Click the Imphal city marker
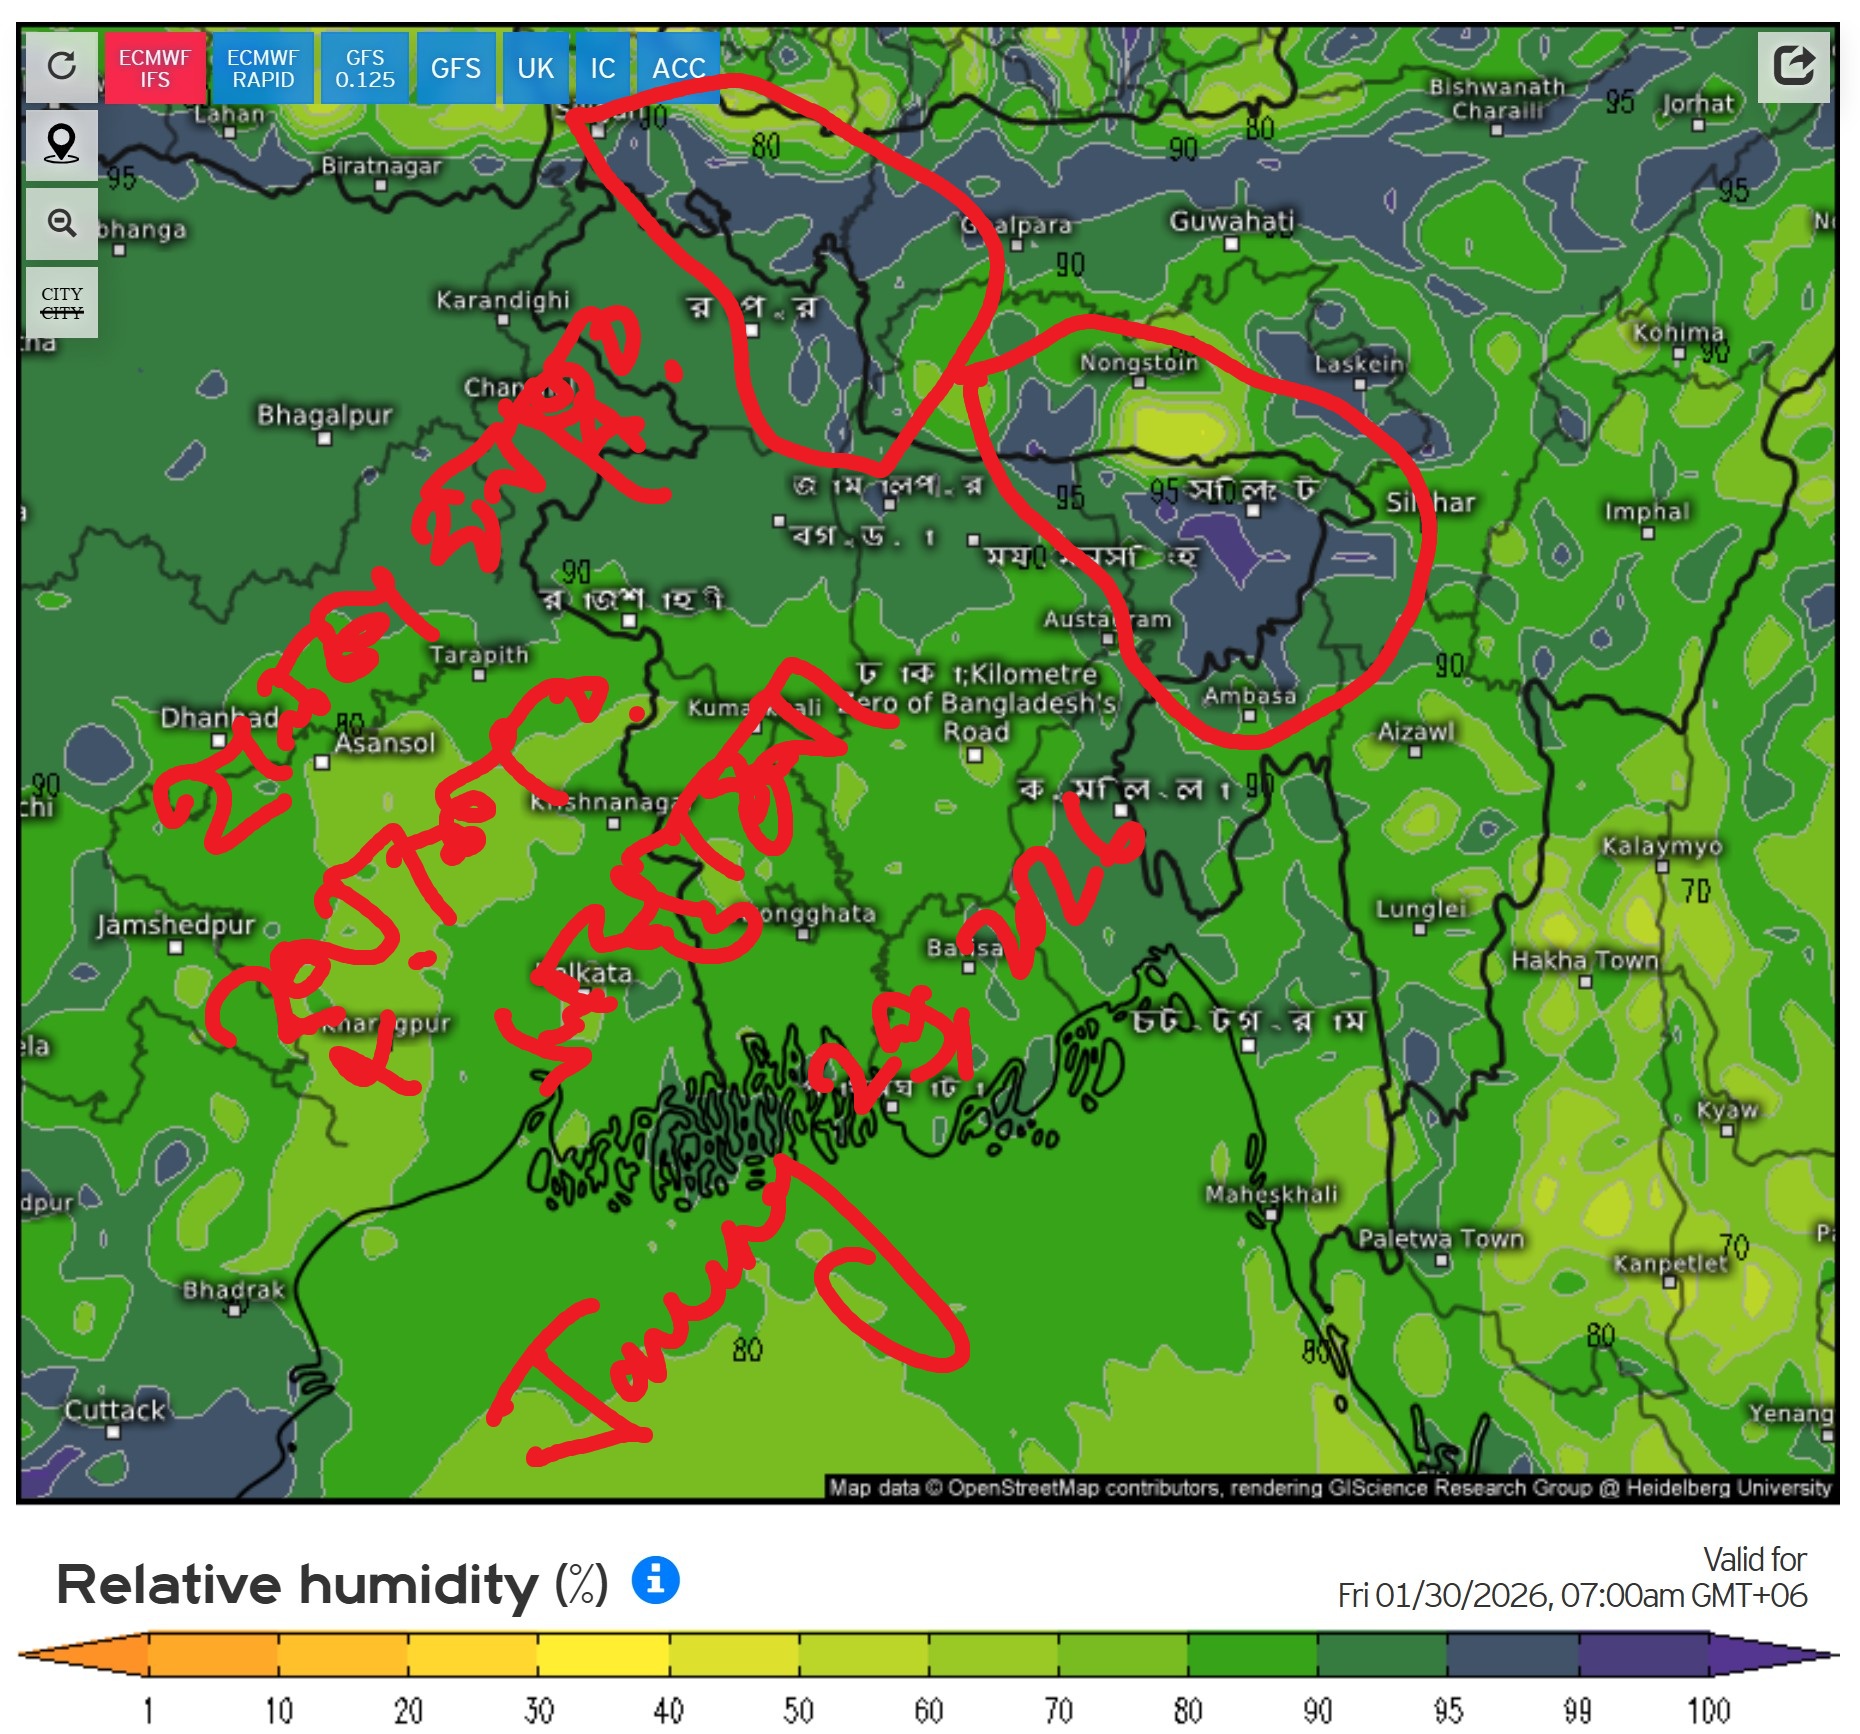 coord(1647,533)
